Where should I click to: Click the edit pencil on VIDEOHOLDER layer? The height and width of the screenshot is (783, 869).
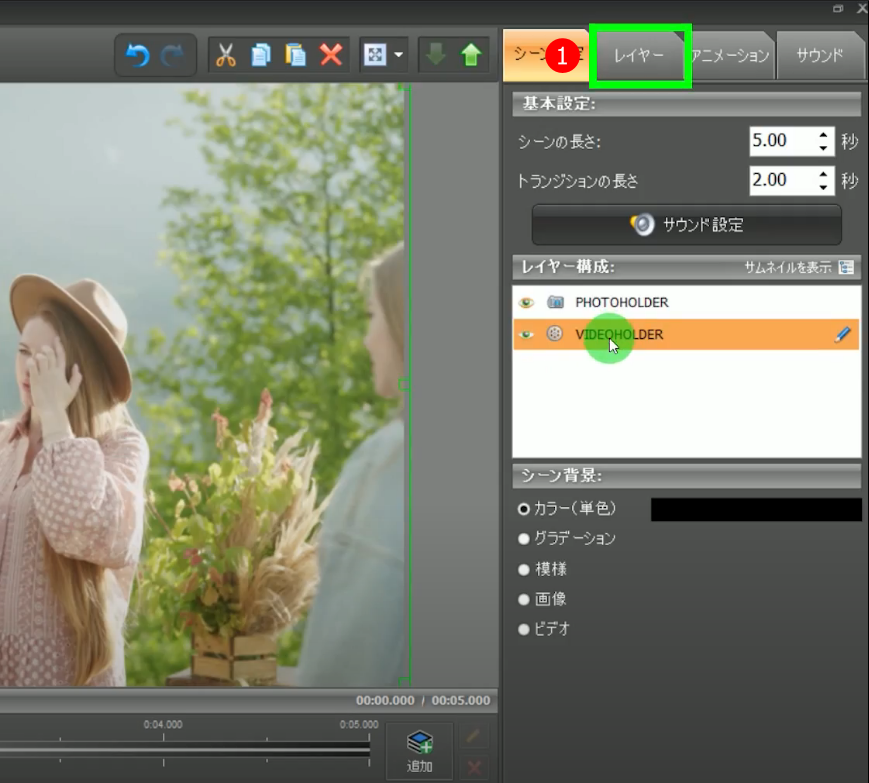coord(843,335)
